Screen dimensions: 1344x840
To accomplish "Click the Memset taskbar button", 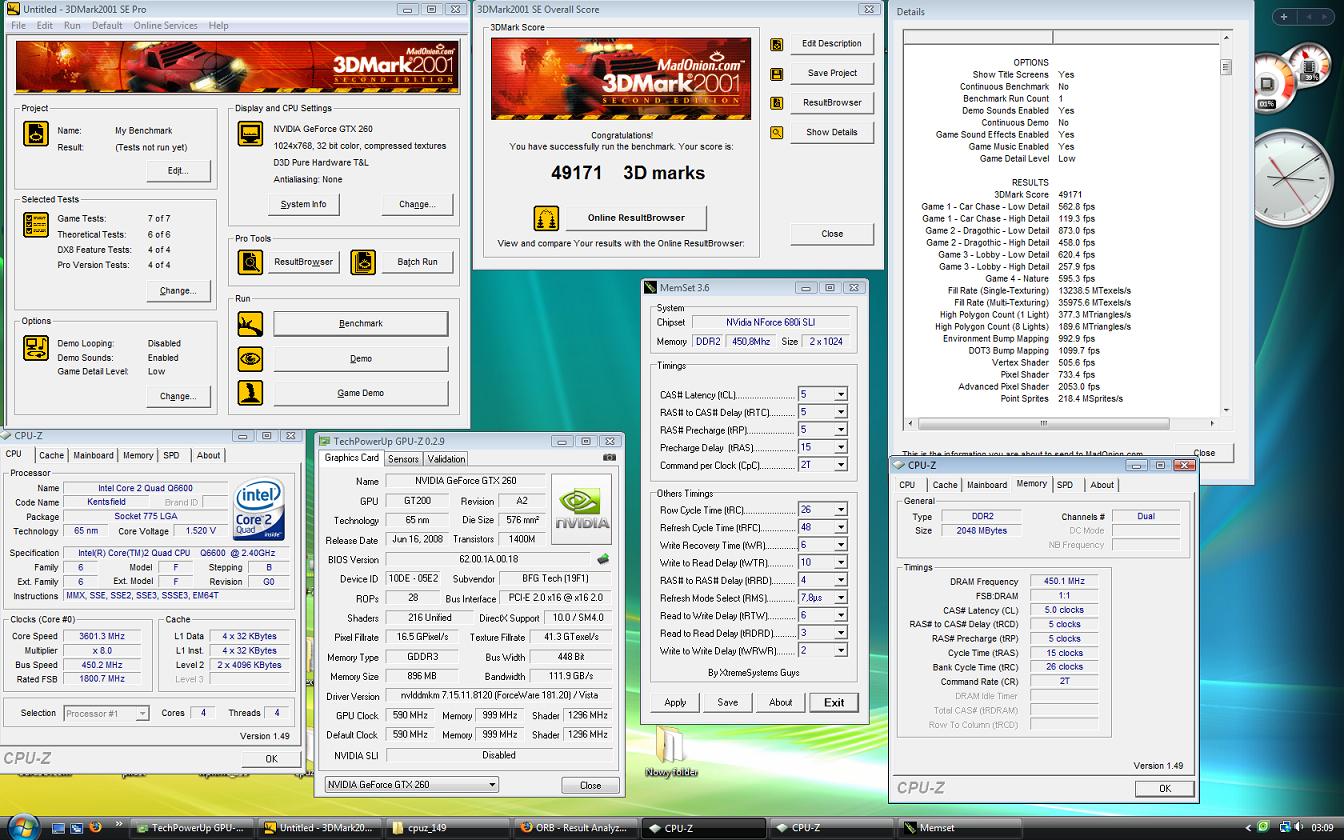I will click(958, 828).
